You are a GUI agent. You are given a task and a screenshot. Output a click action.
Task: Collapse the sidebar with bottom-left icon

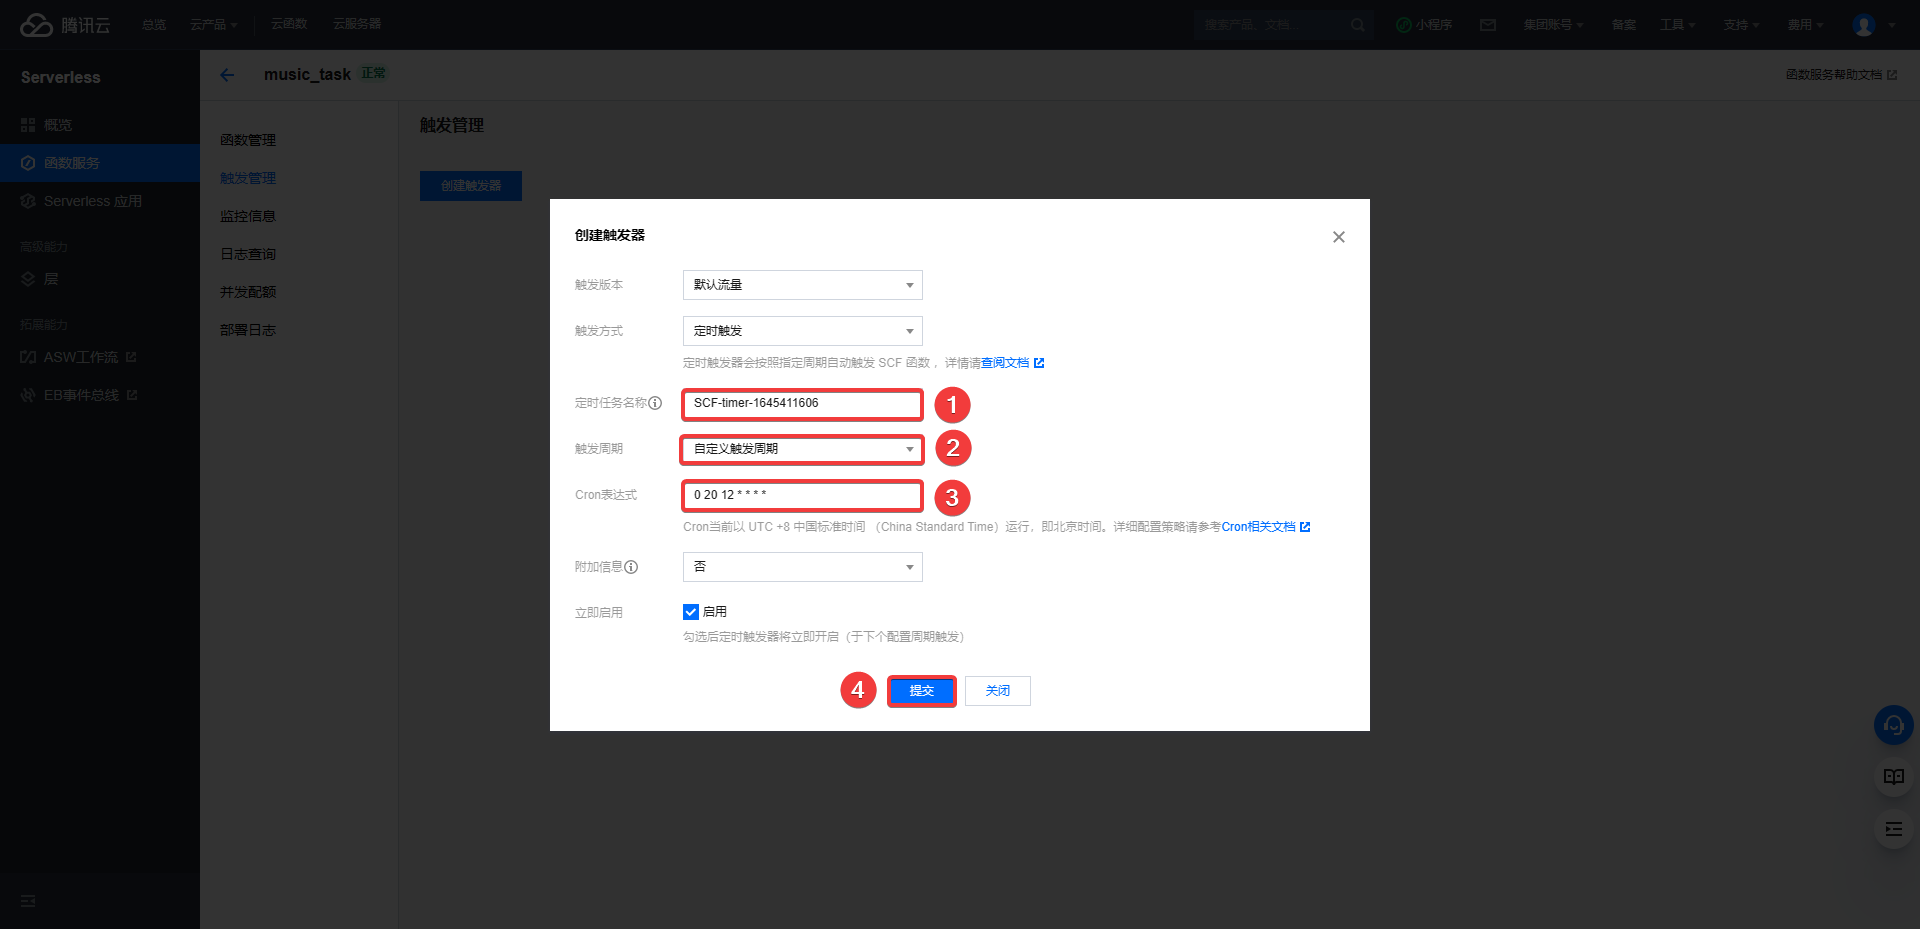click(x=28, y=901)
